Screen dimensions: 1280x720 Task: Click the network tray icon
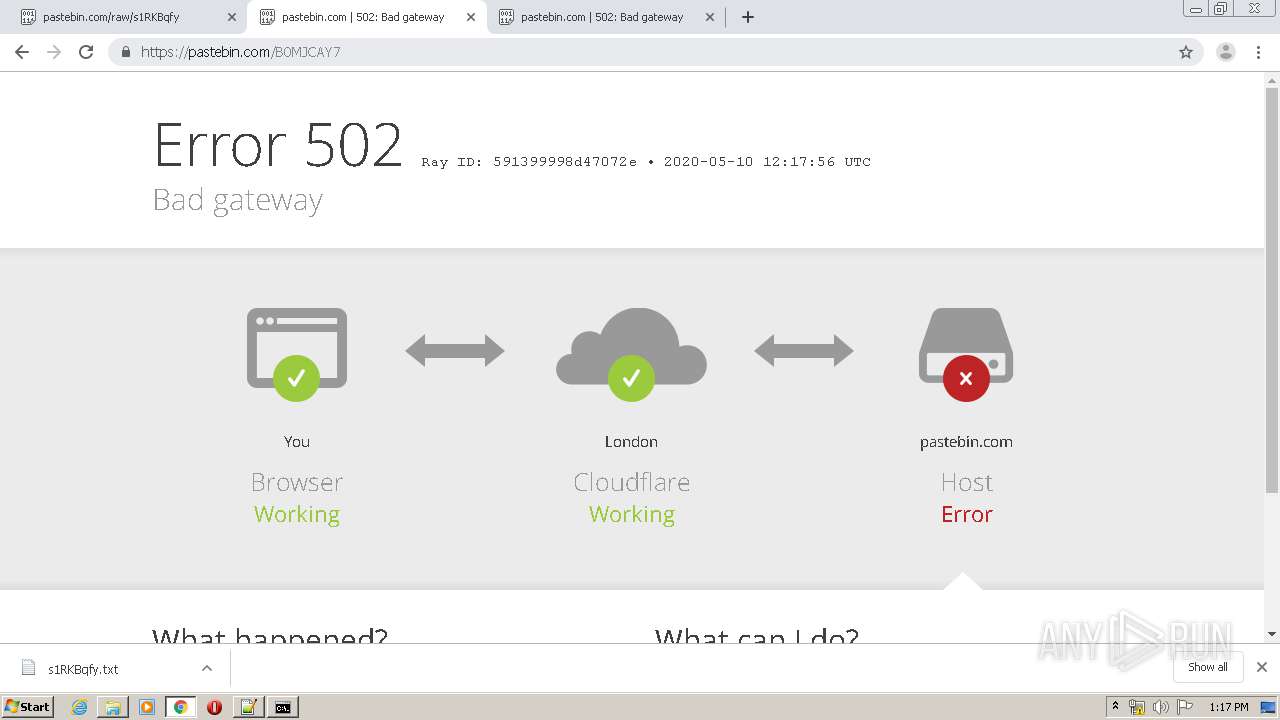click(x=1137, y=707)
